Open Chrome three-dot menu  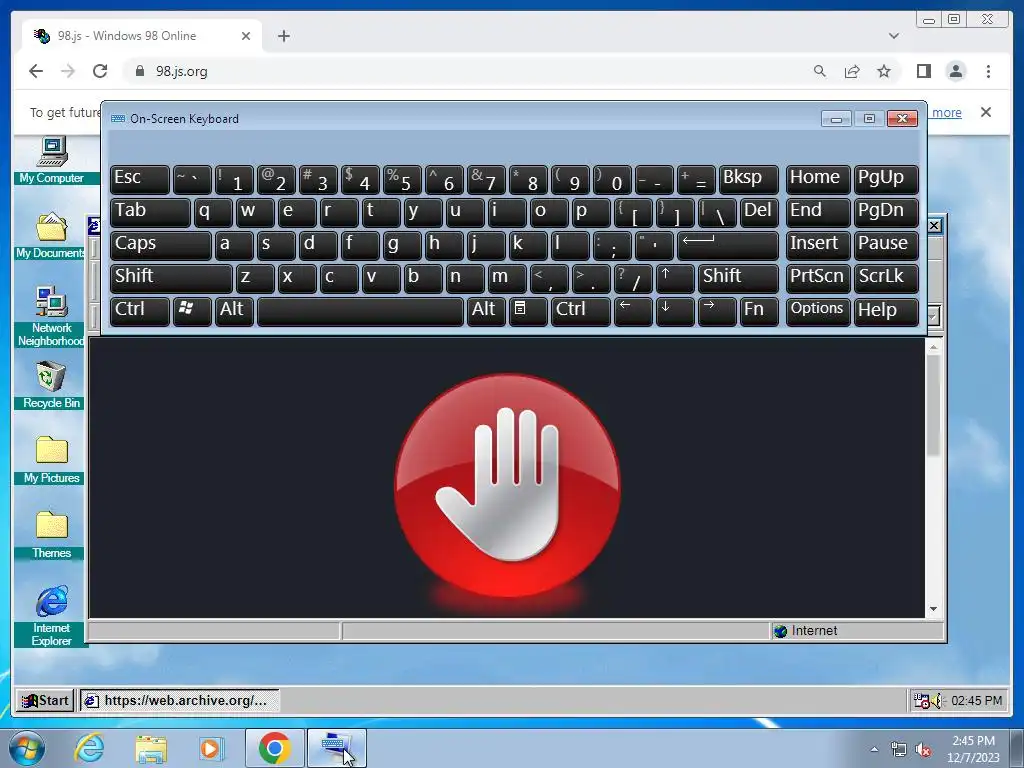(x=988, y=71)
